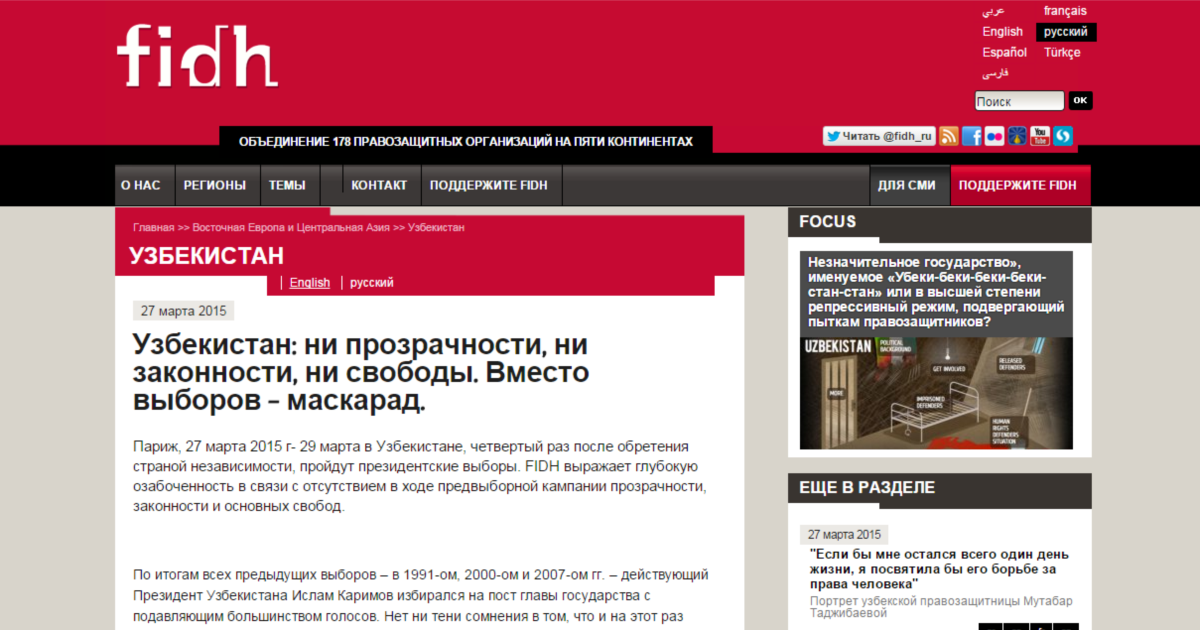Screen dimensions: 1200x630
Task: Go to Главная in breadcrumb
Action: pyautogui.click(x=154, y=228)
